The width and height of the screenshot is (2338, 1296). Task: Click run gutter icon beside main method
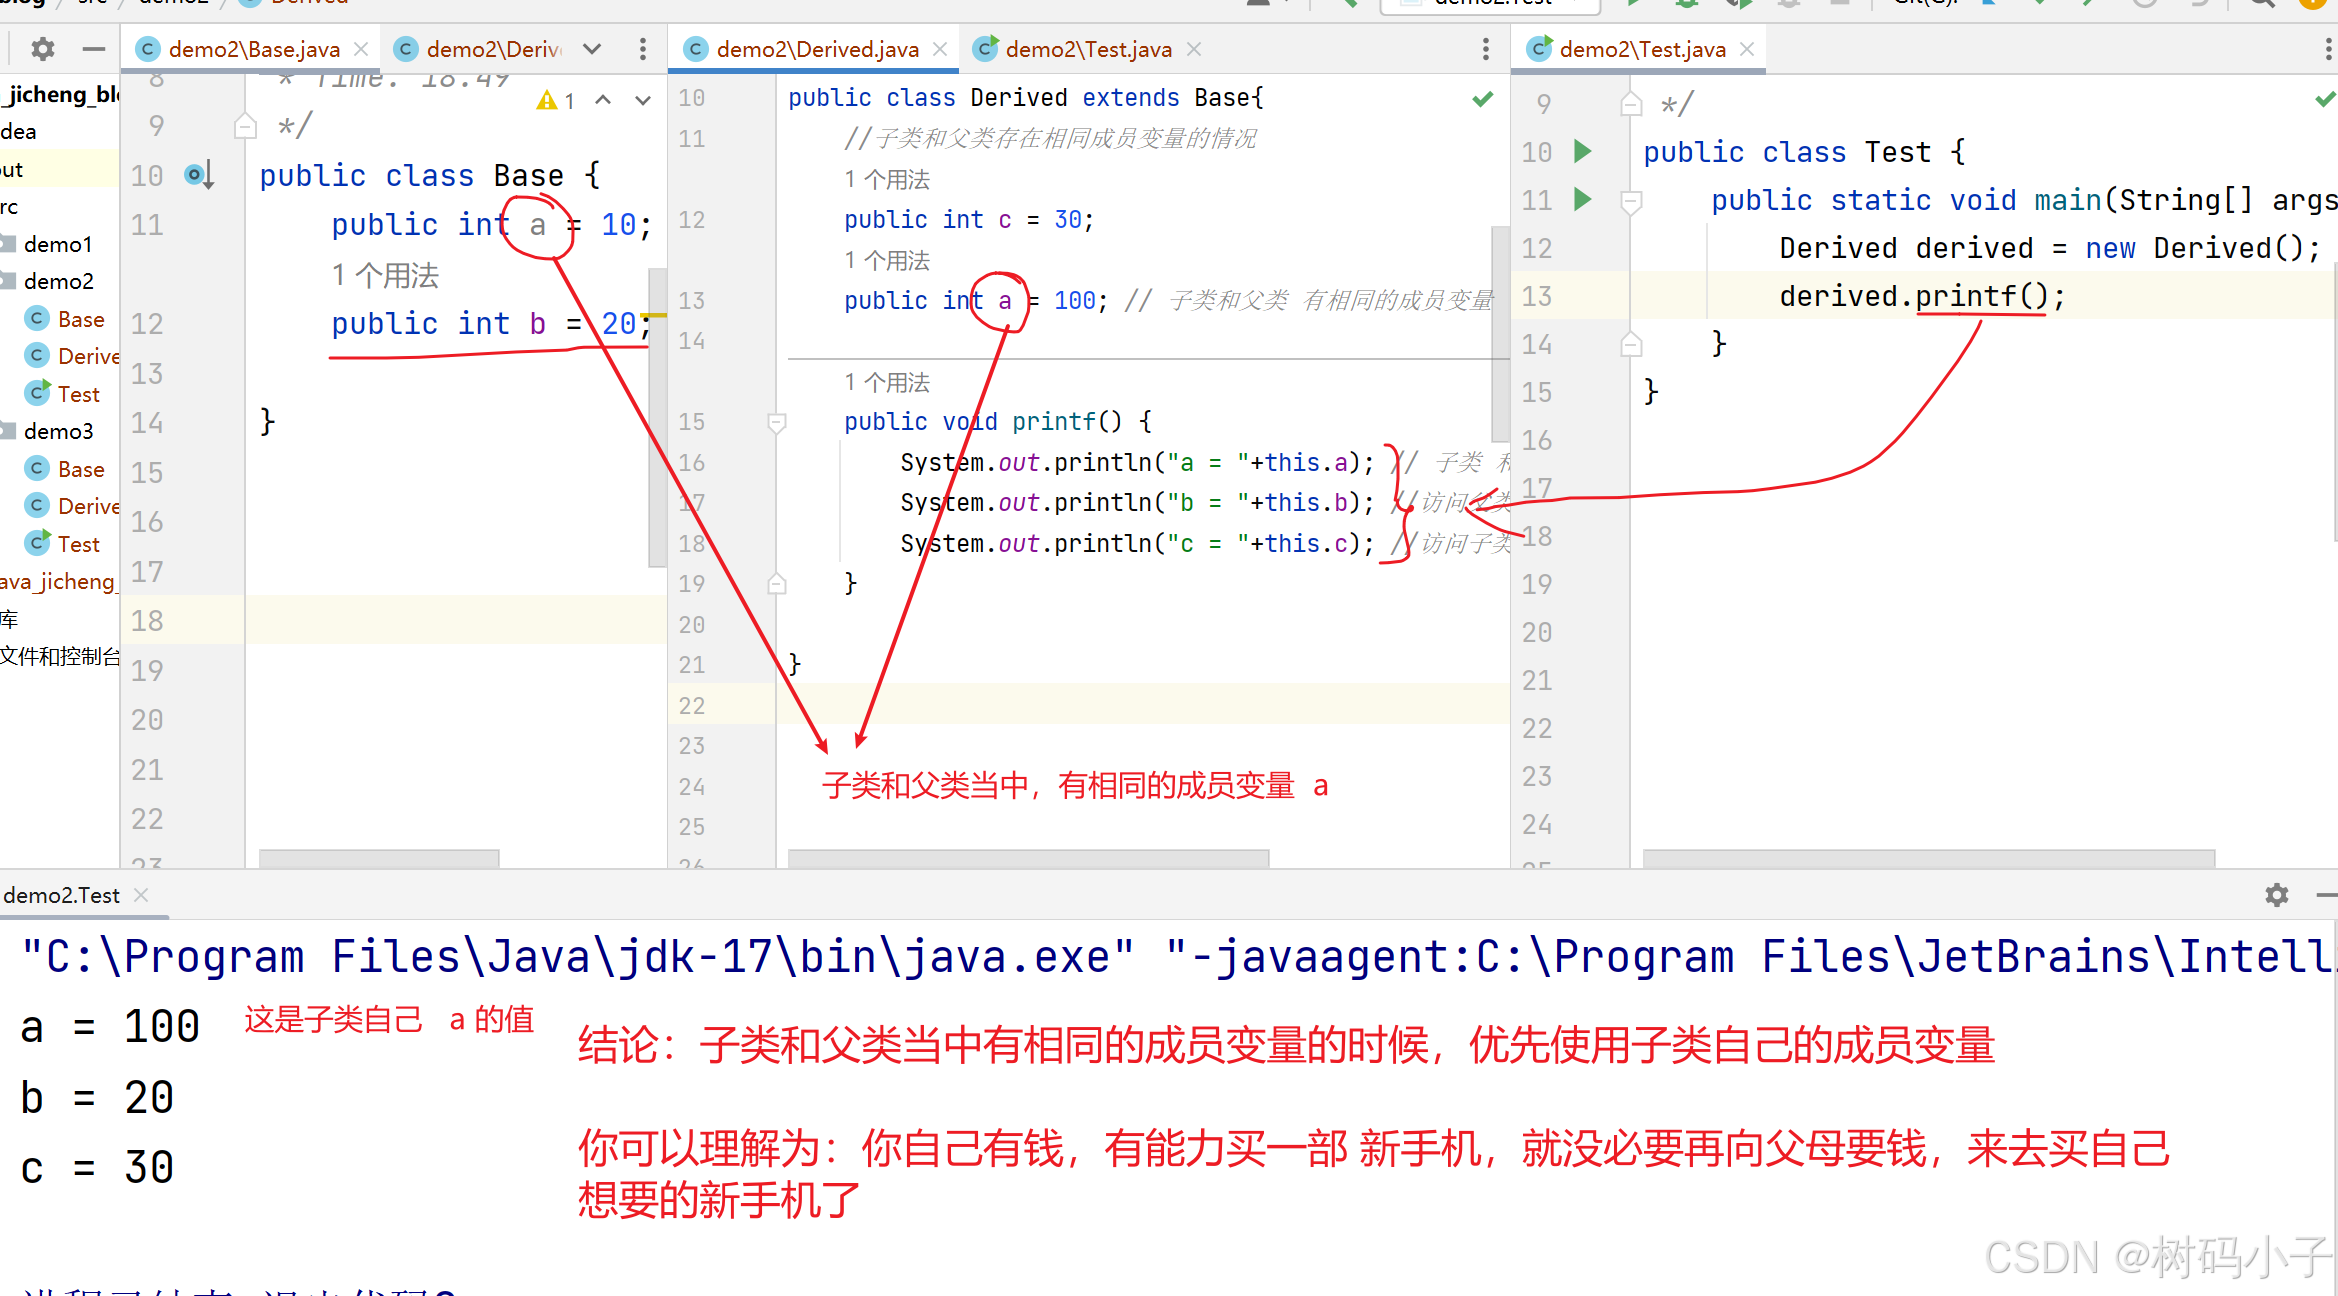[1582, 200]
